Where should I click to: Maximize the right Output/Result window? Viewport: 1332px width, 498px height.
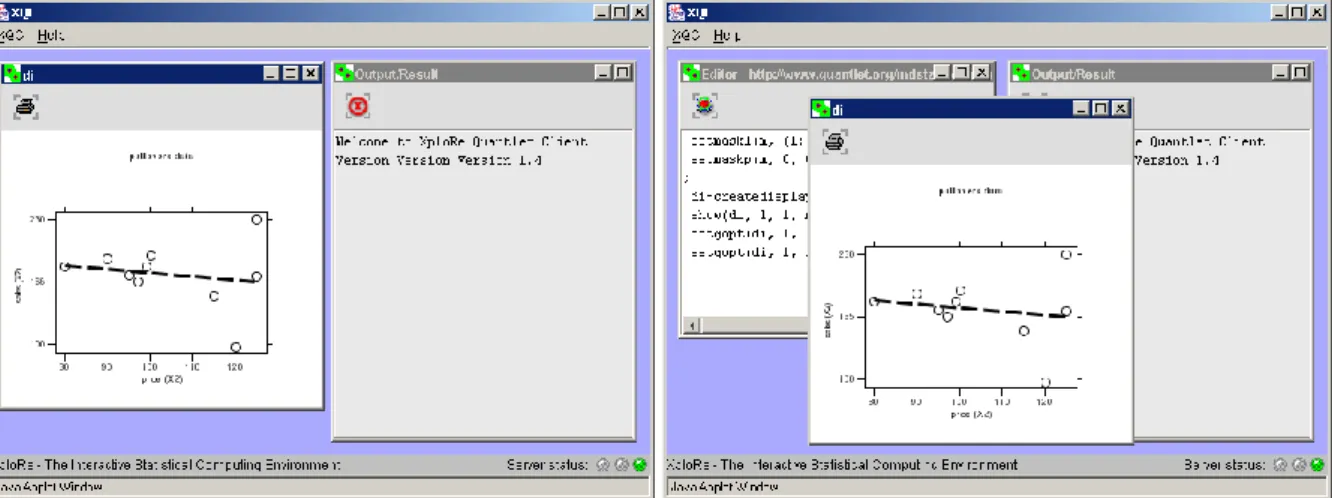click(1298, 73)
